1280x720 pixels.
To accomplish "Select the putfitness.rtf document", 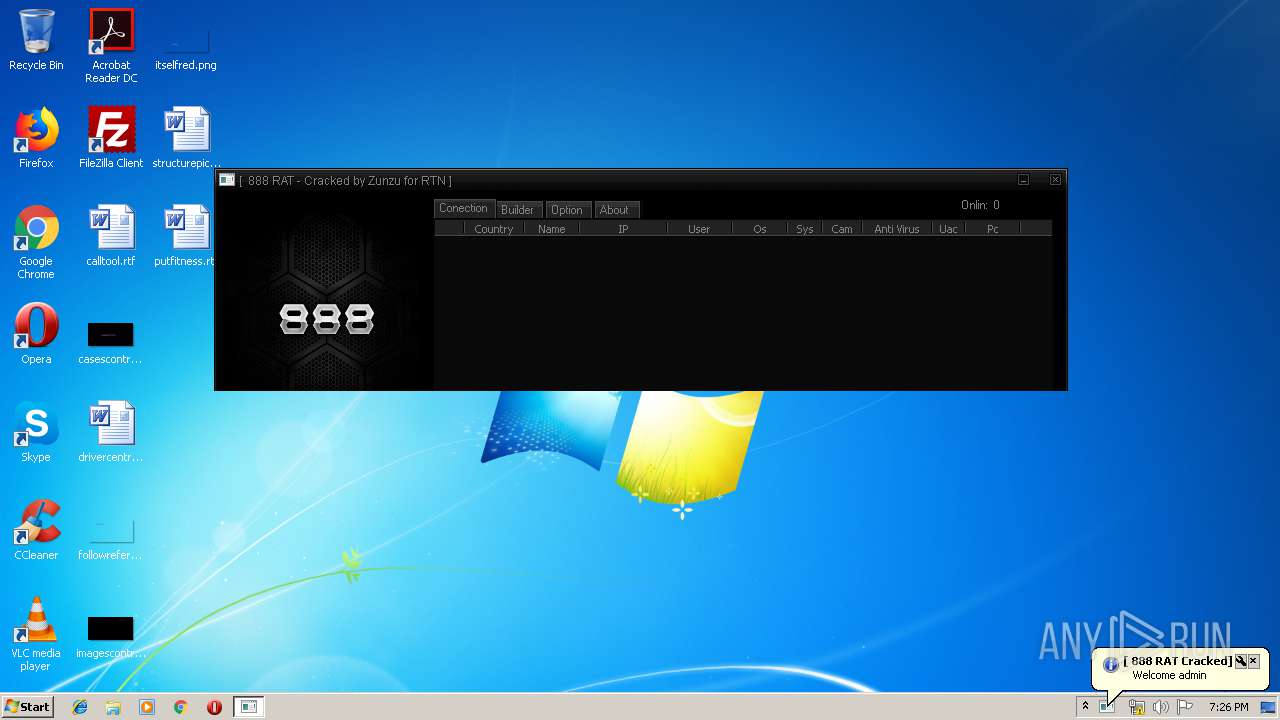I will pos(186,236).
